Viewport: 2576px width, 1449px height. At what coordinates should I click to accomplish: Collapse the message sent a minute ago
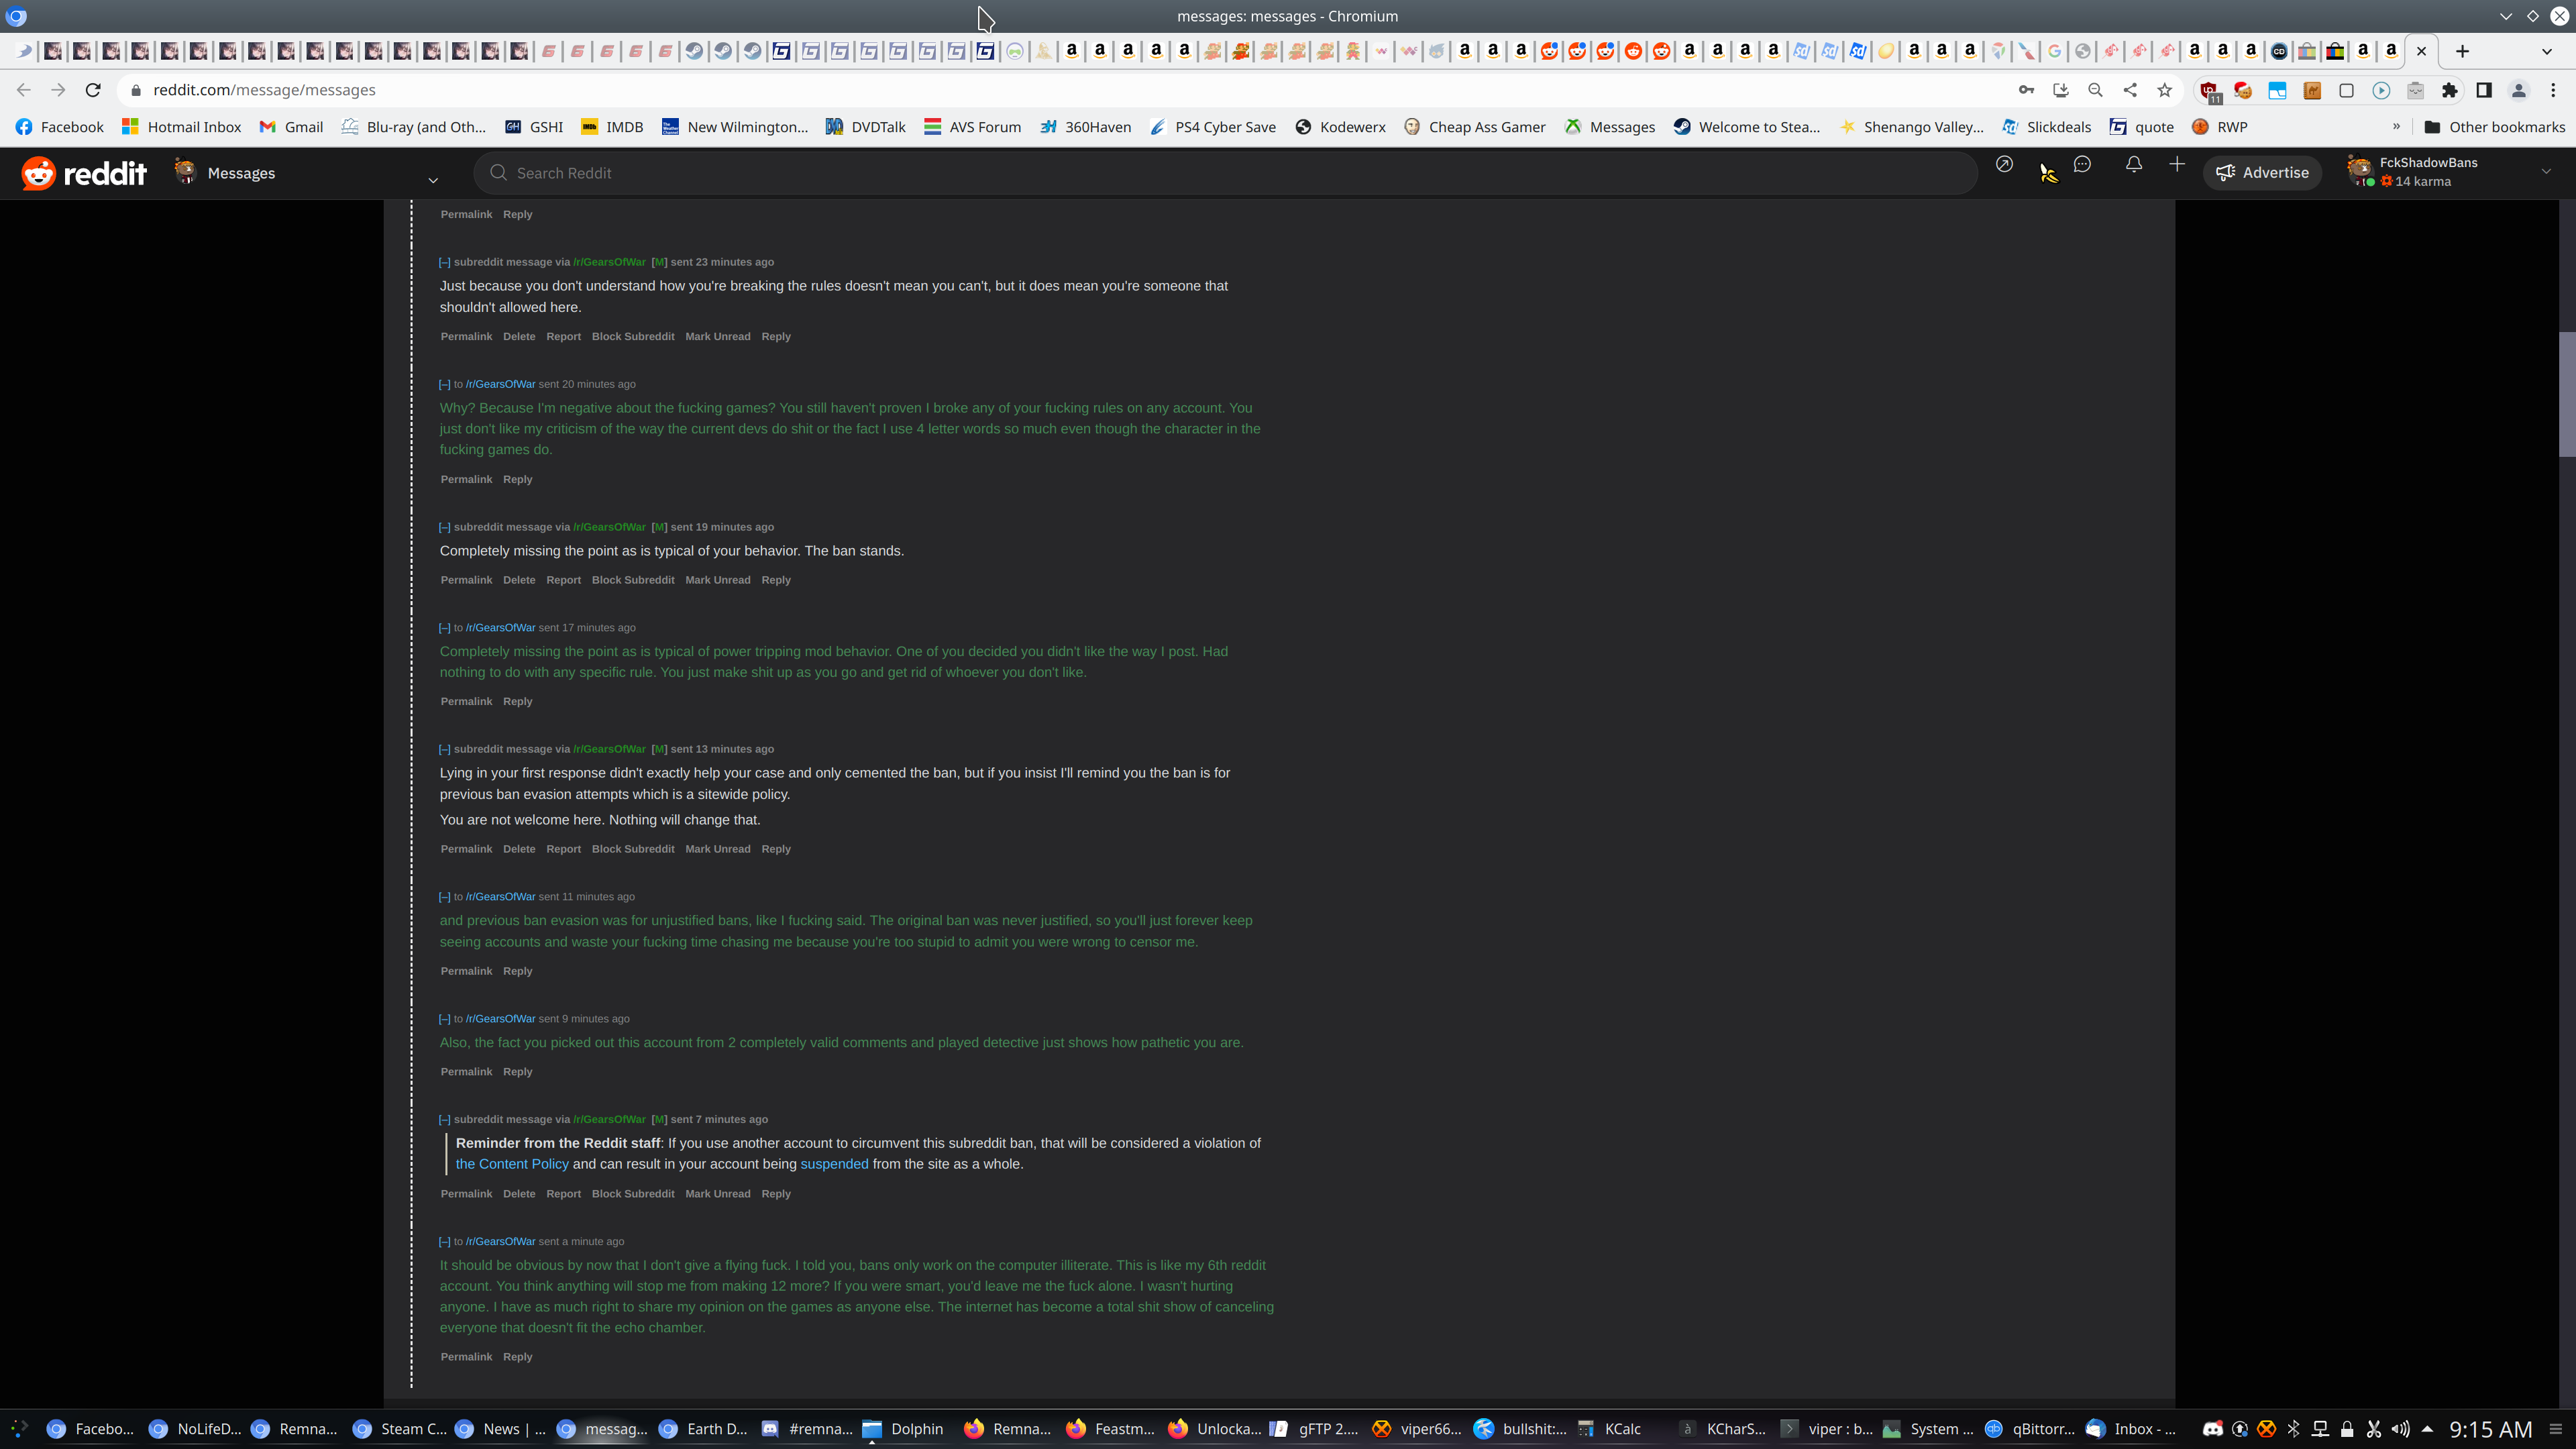pyautogui.click(x=444, y=1242)
